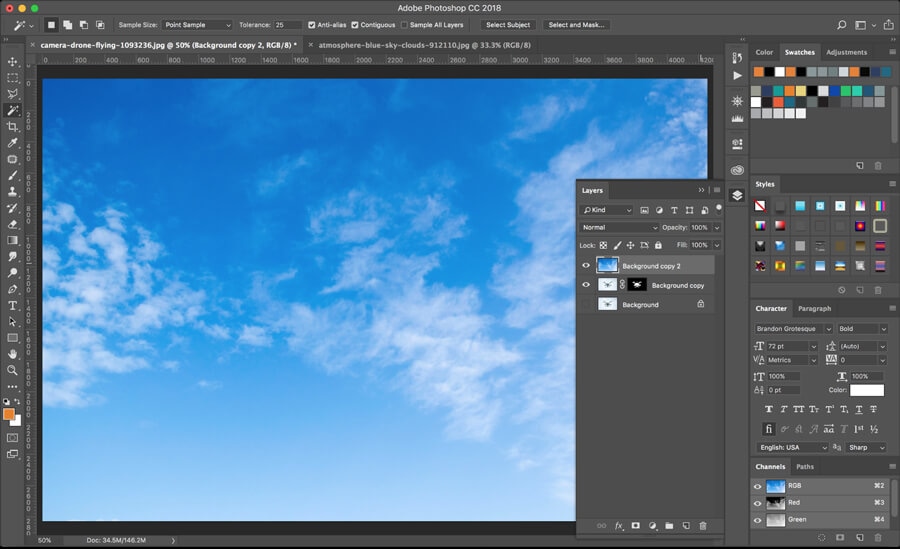The width and height of the screenshot is (900, 549).
Task: Select the Hand tool
Action: 13,354
